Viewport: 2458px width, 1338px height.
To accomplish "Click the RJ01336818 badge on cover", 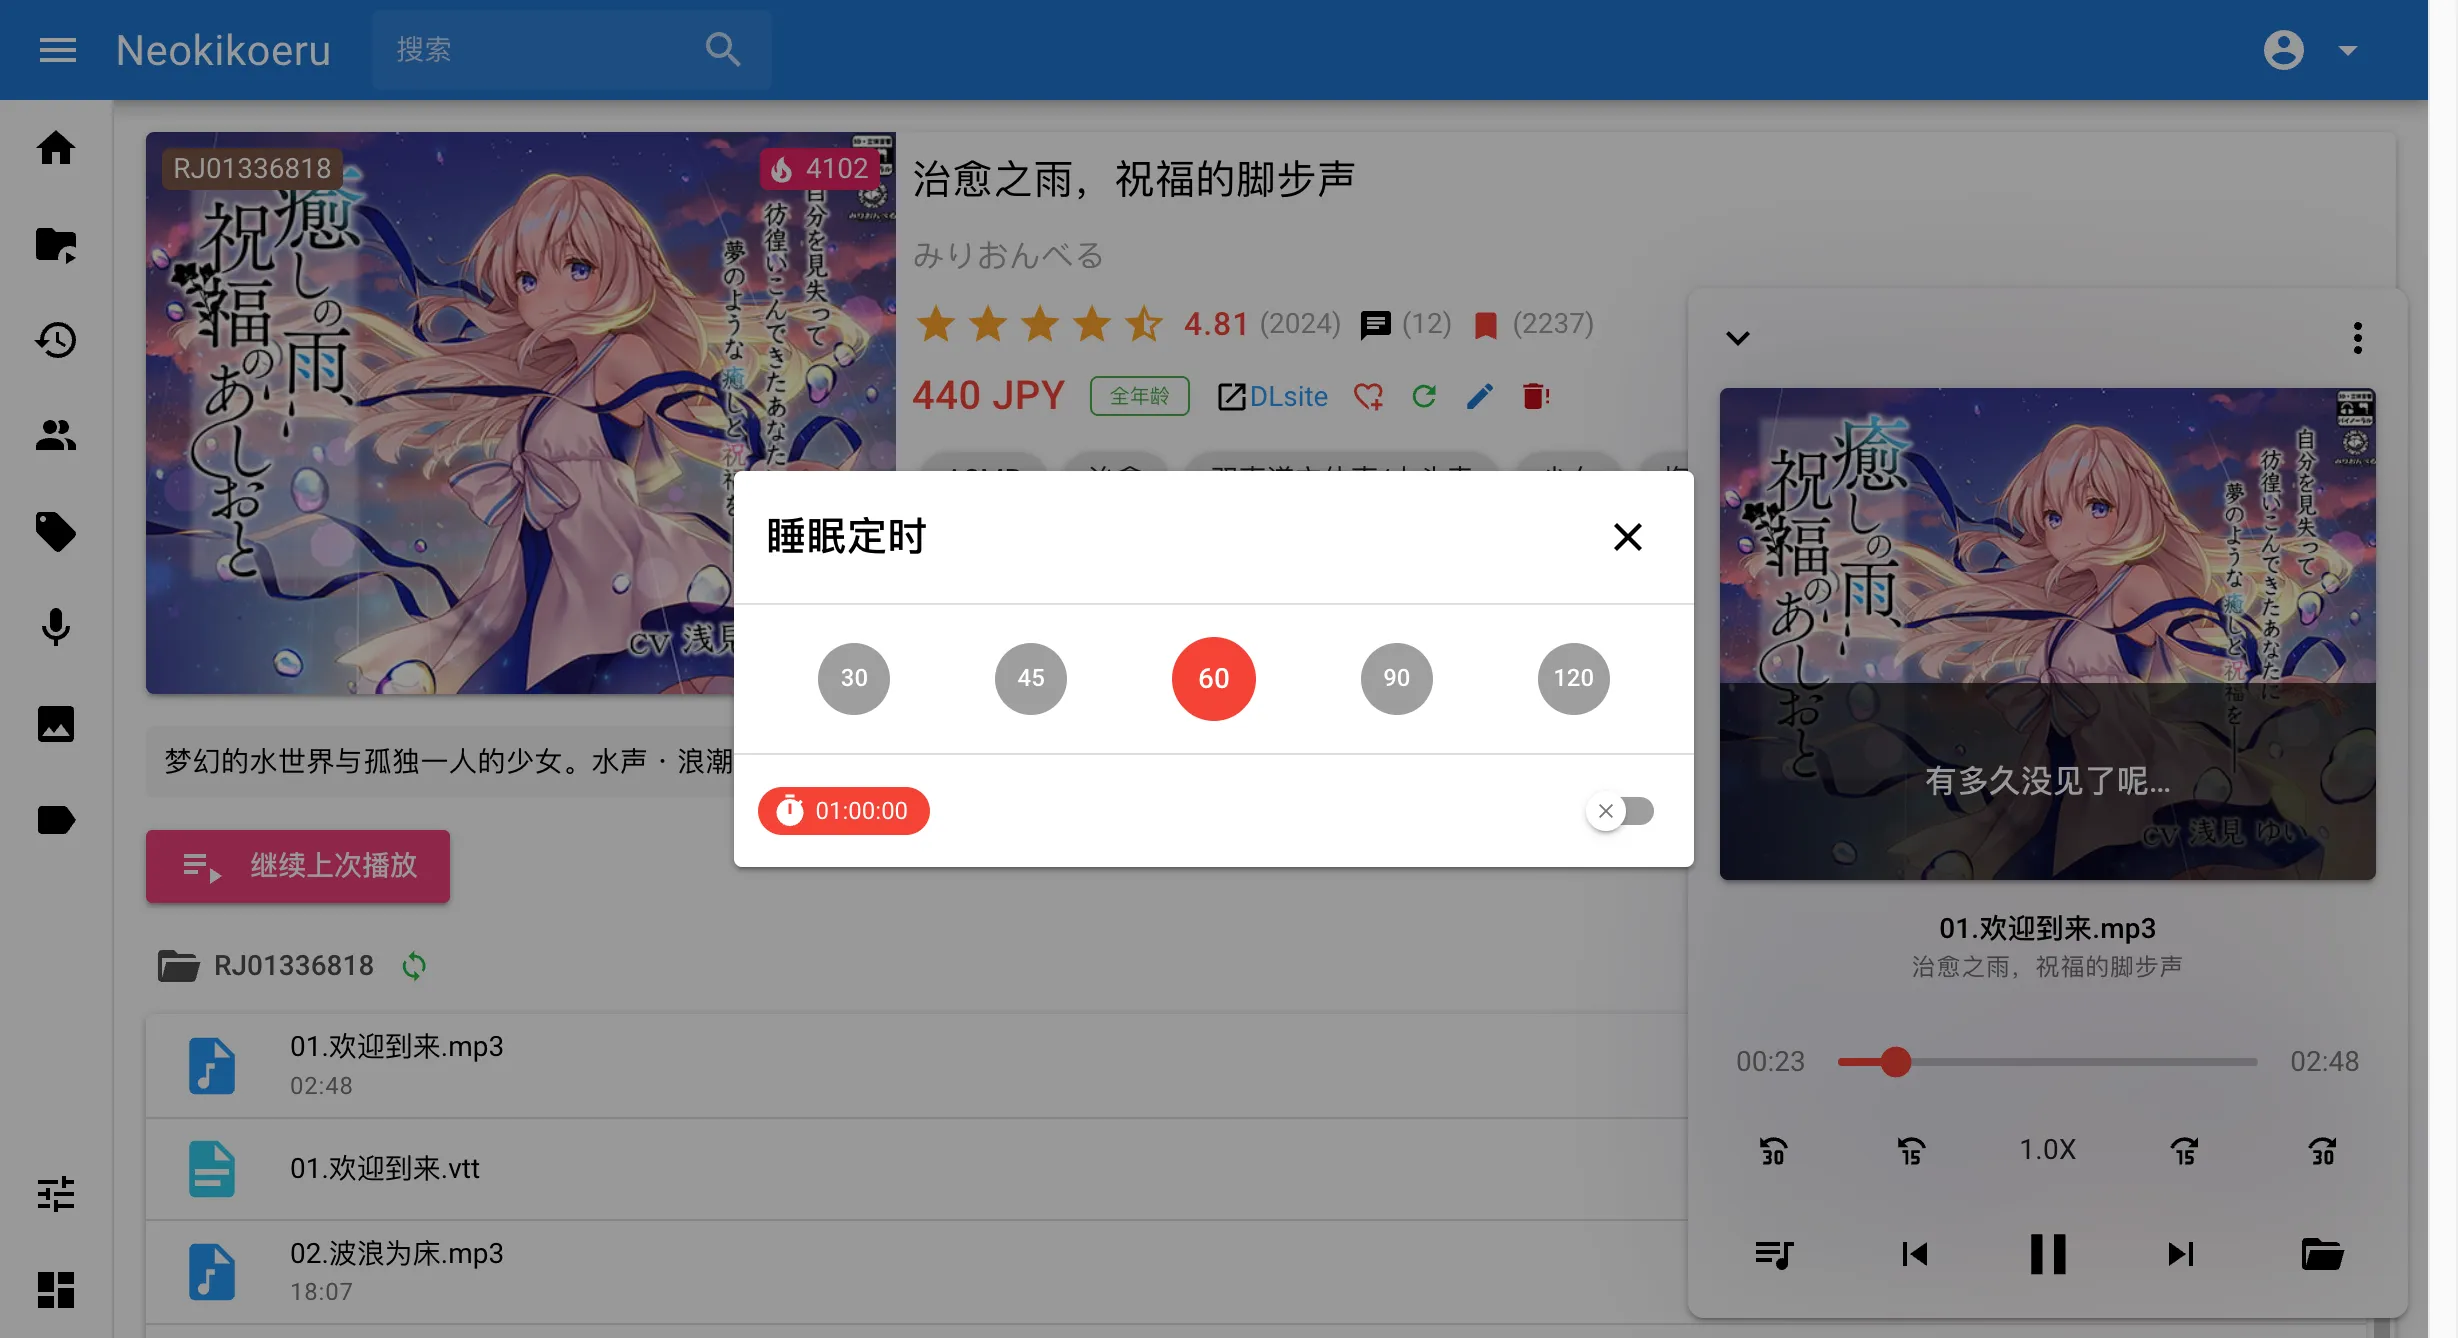I will tap(252, 168).
